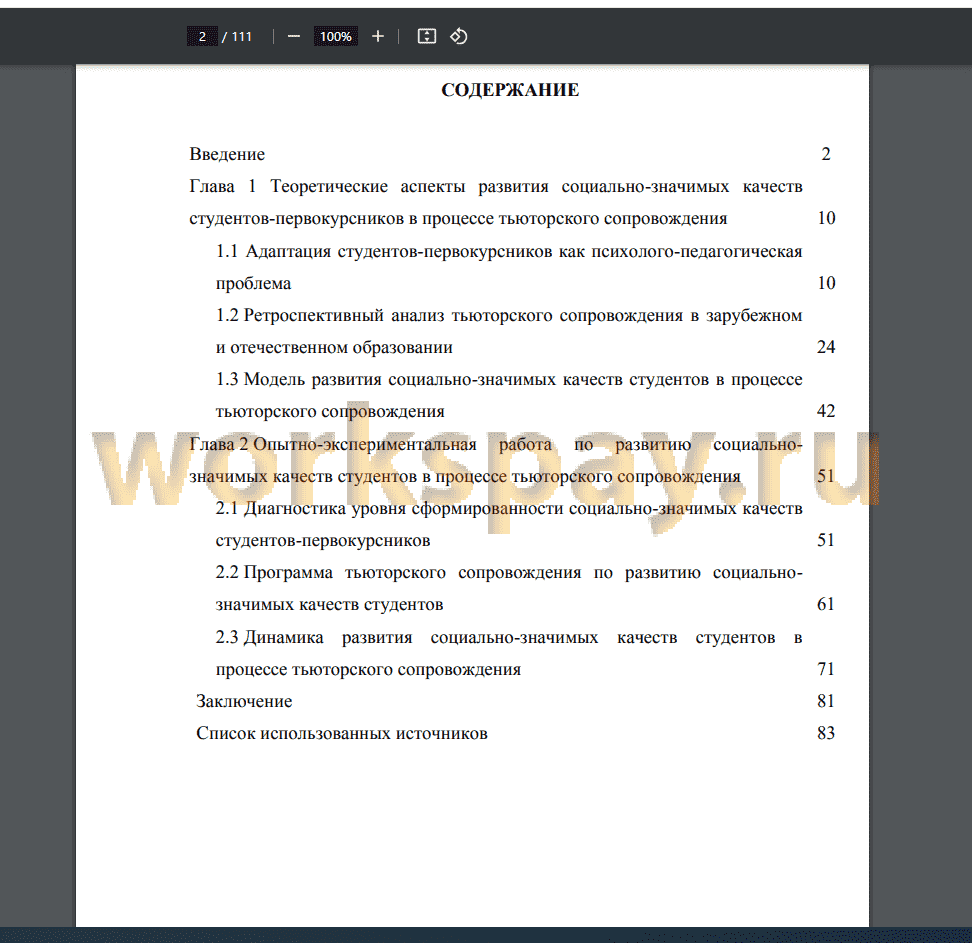Click entry 1.1 Адаптация студентов-первокурсников
This screenshot has height=943, width=972.
(x=509, y=251)
